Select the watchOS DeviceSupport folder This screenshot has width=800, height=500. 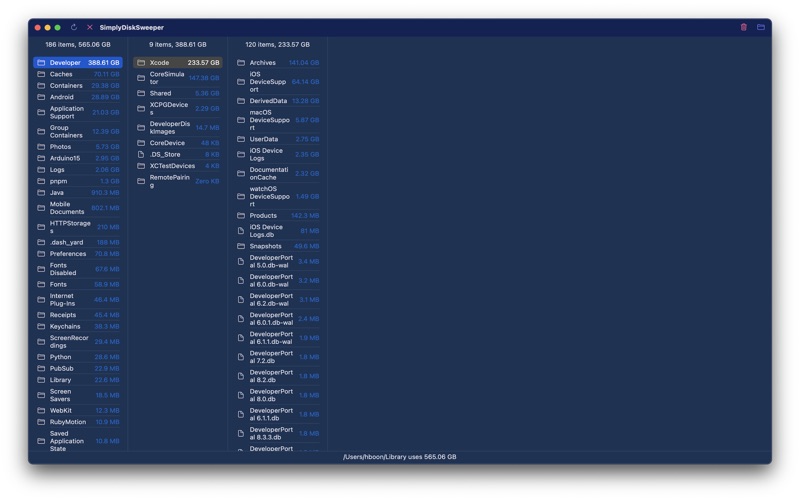pos(278,196)
